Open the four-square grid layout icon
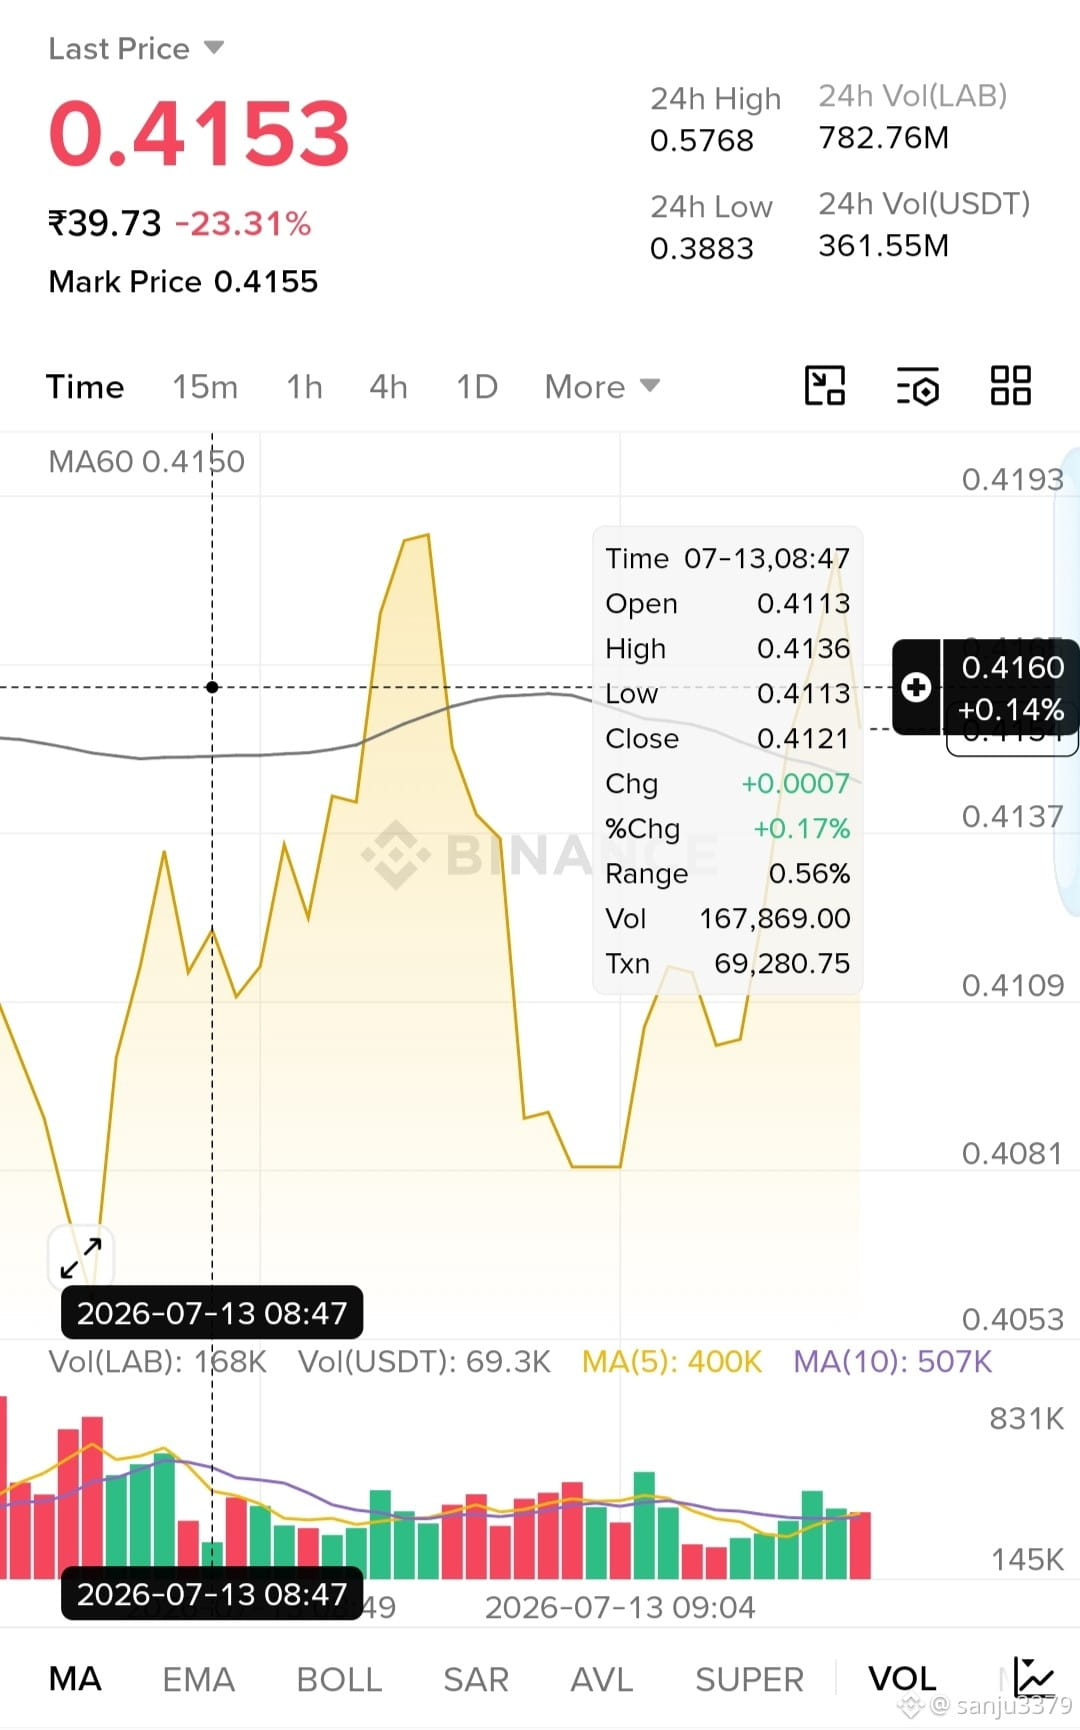Image resolution: width=1080 pixels, height=1730 pixels. 1011,386
